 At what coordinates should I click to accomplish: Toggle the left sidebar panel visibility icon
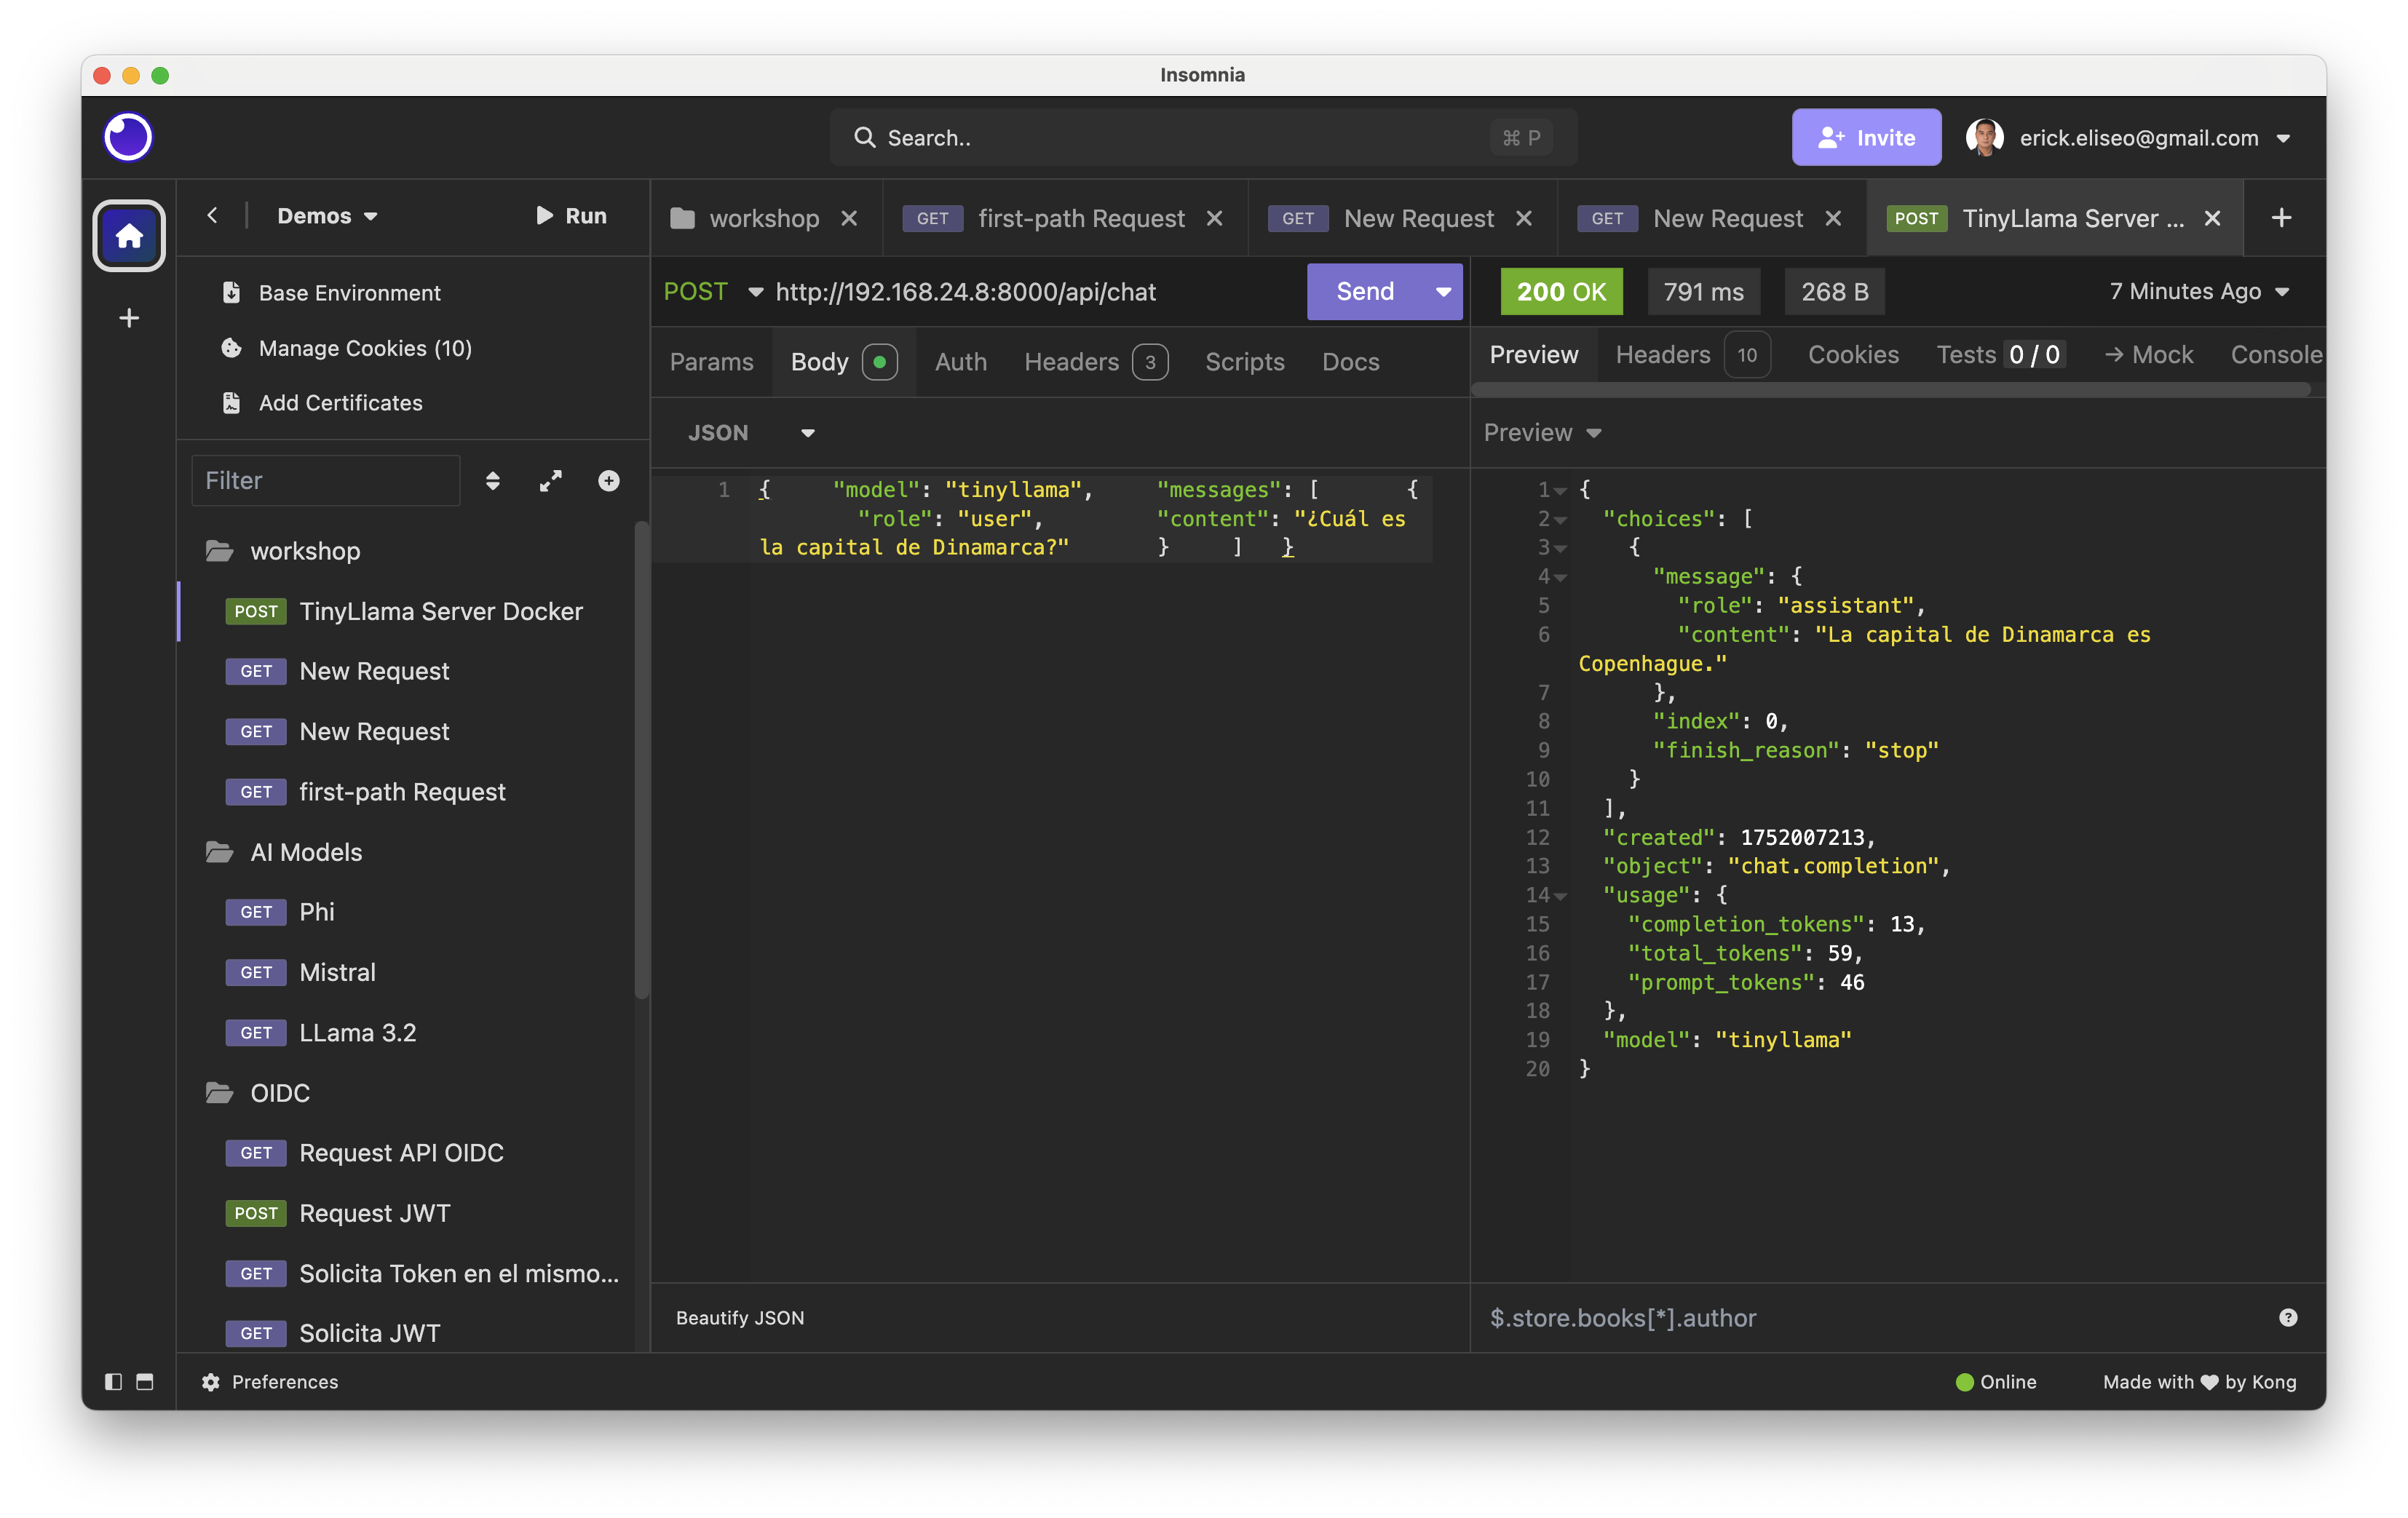113,1381
